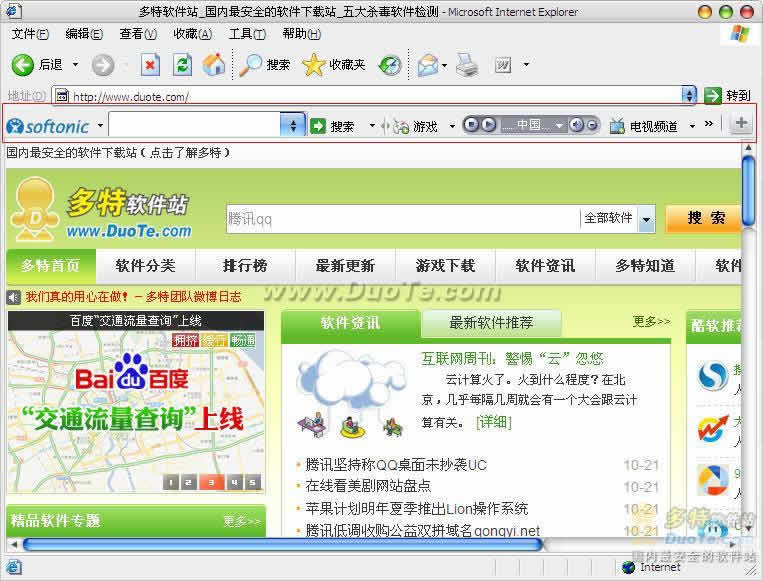Viewport: 763px width, 581px height.
Task: Select the 游戏下载 navigation tab
Action: click(445, 266)
